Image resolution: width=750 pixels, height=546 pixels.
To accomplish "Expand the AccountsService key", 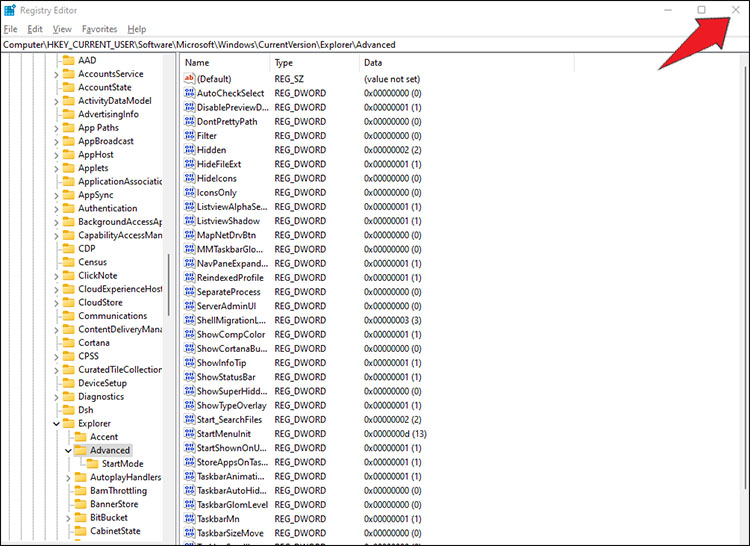I will coord(56,75).
